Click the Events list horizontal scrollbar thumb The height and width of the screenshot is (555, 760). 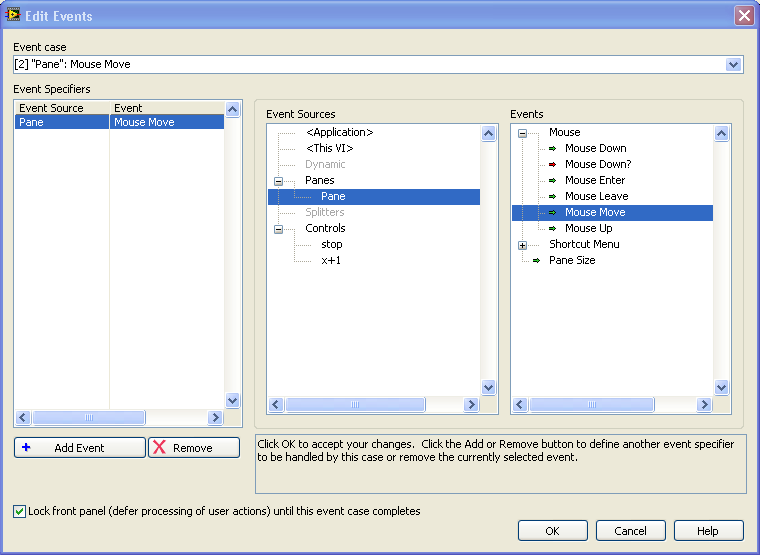(592, 404)
